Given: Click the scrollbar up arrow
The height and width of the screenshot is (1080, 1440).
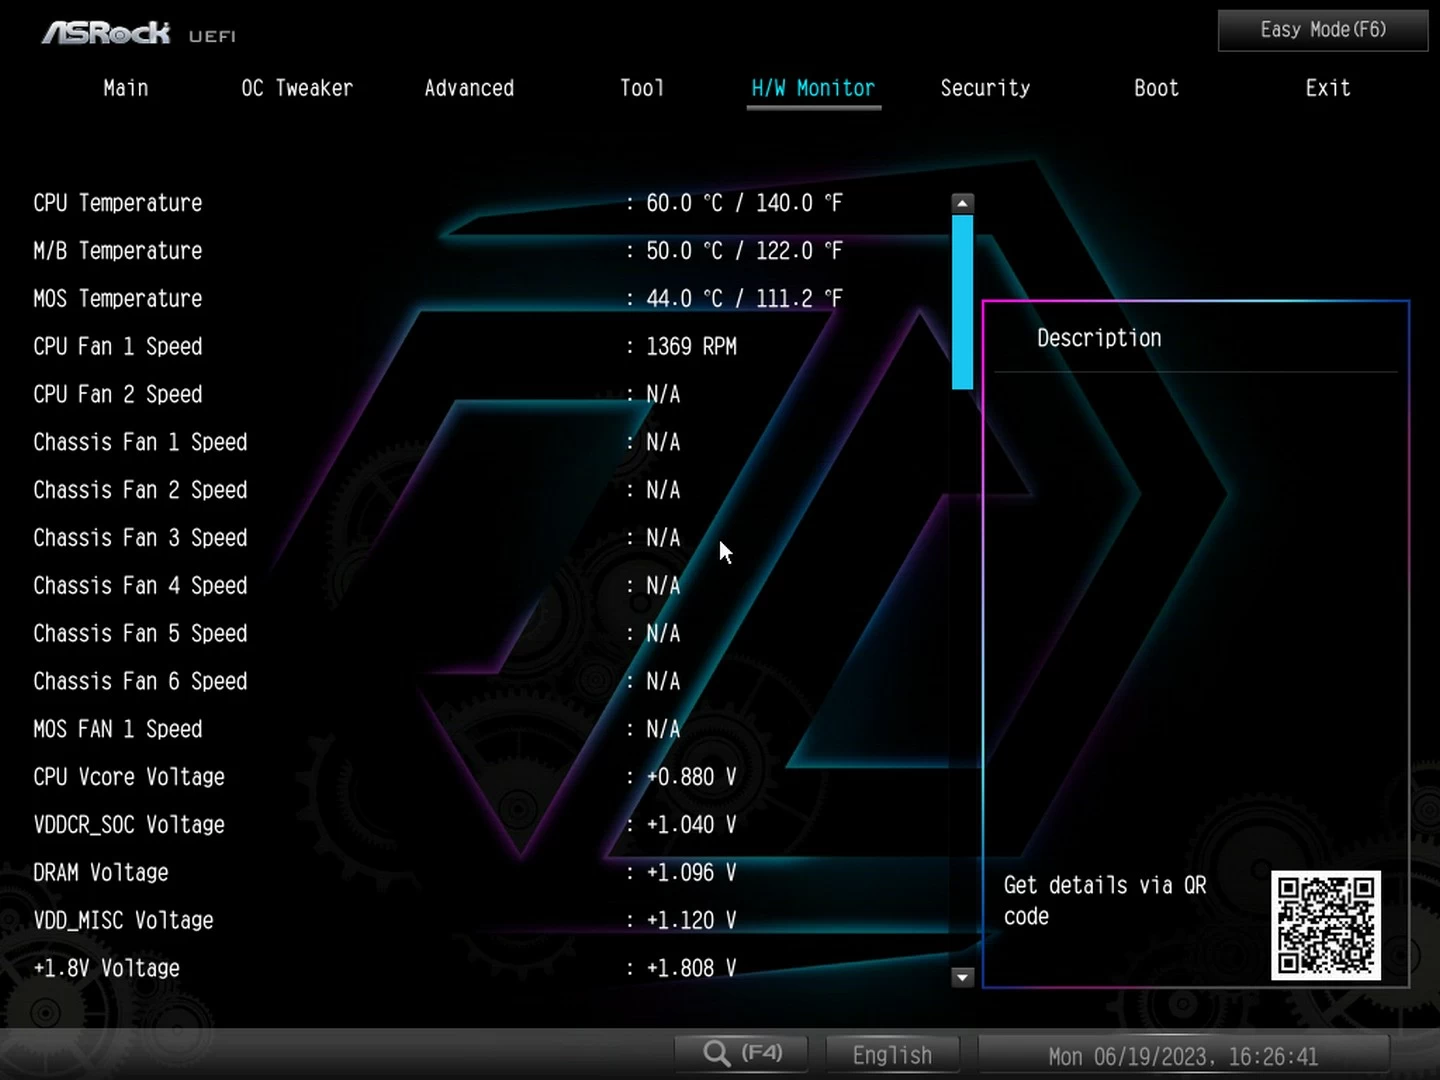Looking at the screenshot, I should pos(962,203).
